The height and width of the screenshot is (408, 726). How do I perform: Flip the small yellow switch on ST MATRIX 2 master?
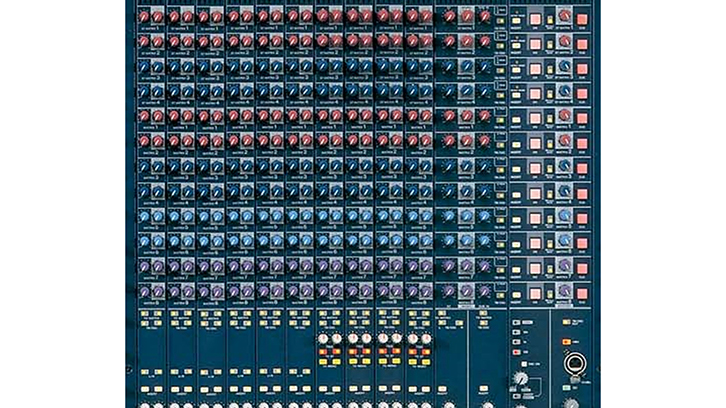coord(550,45)
